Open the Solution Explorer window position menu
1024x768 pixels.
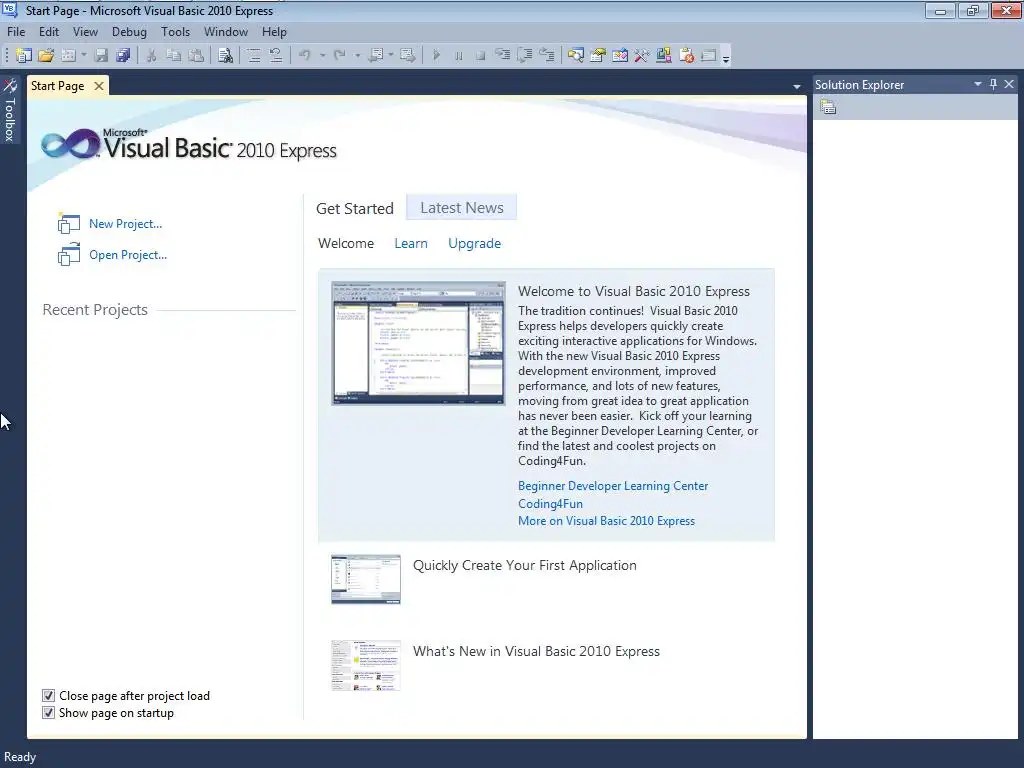[978, 84]
